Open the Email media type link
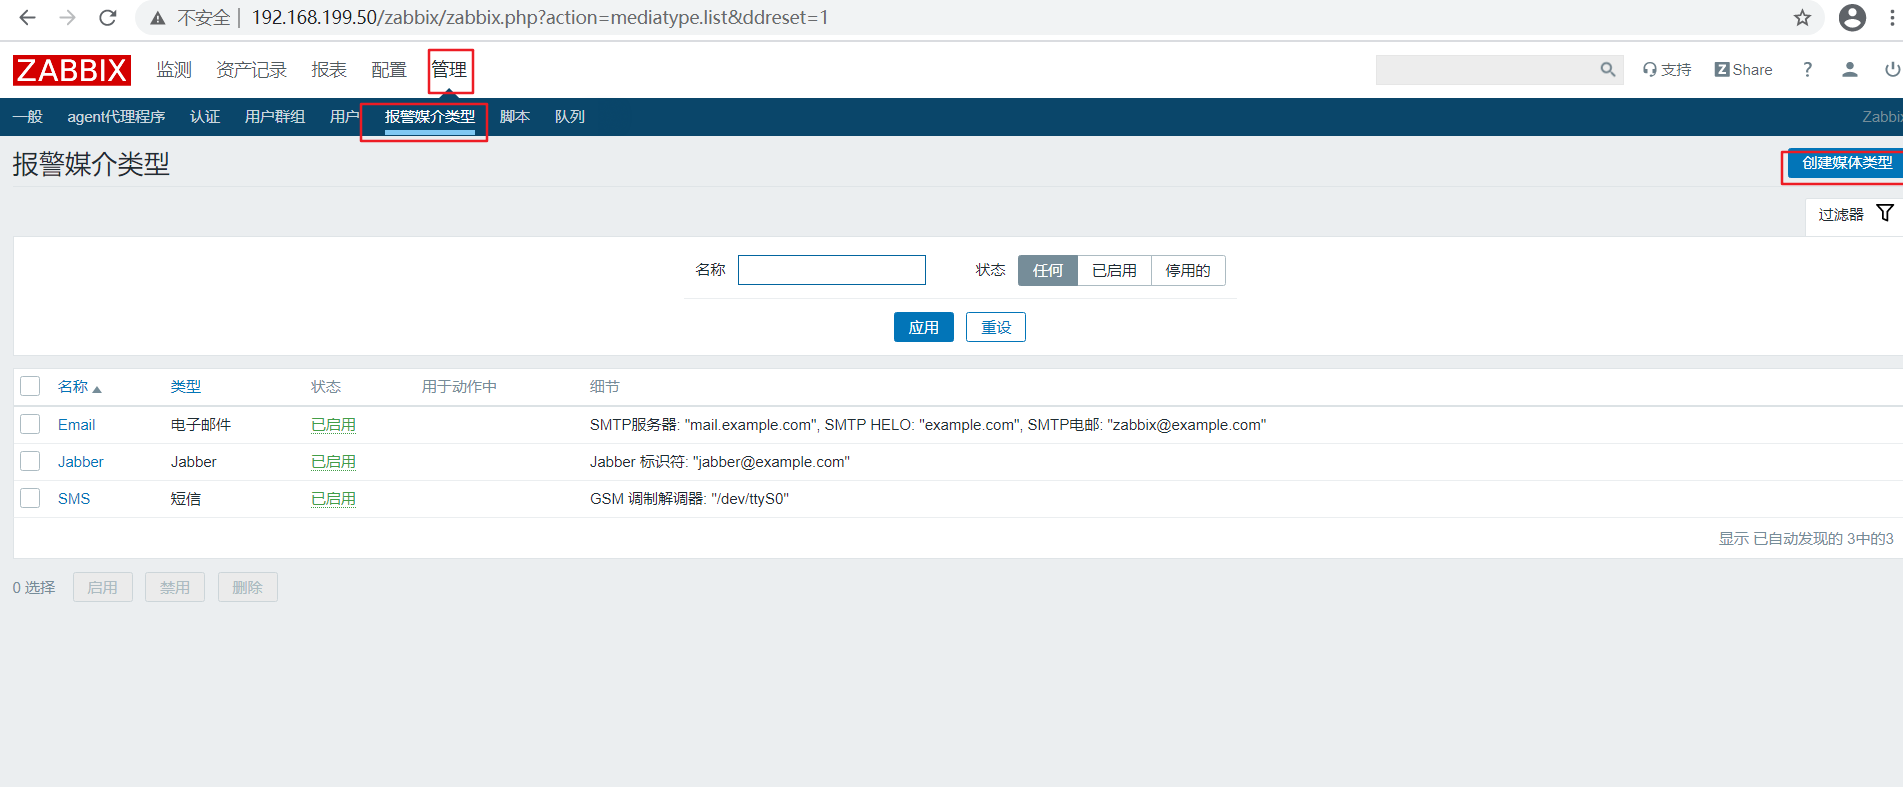The width and height of the screenshot is (1903, 787). (76, 425)
